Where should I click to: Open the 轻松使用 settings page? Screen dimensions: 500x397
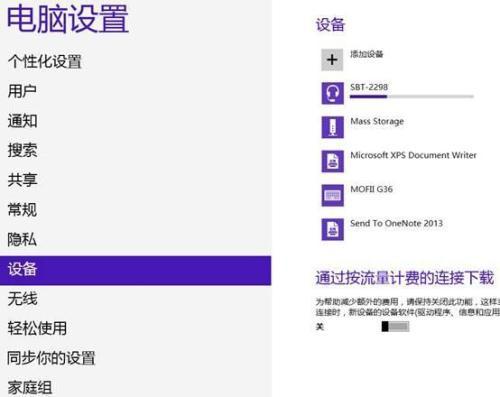37,328
